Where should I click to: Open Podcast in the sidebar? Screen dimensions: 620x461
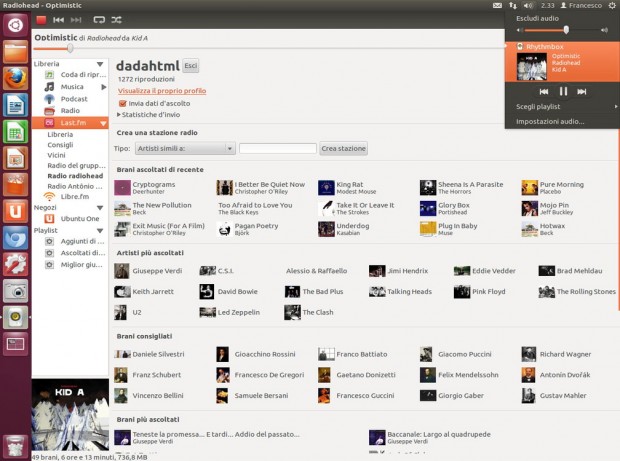click(66, 99)
